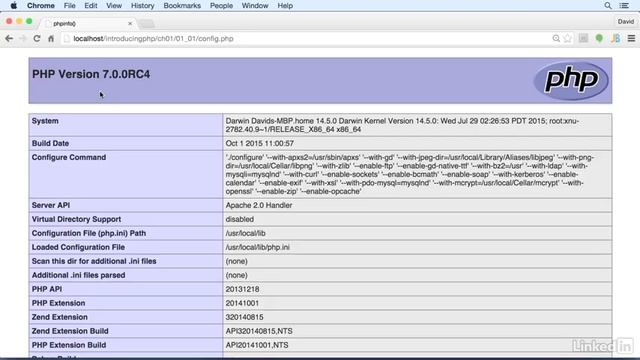This screenshot has height=360, width=640.
Task: Open the Chrome hamburger menu
Action: tap(631, 38)
